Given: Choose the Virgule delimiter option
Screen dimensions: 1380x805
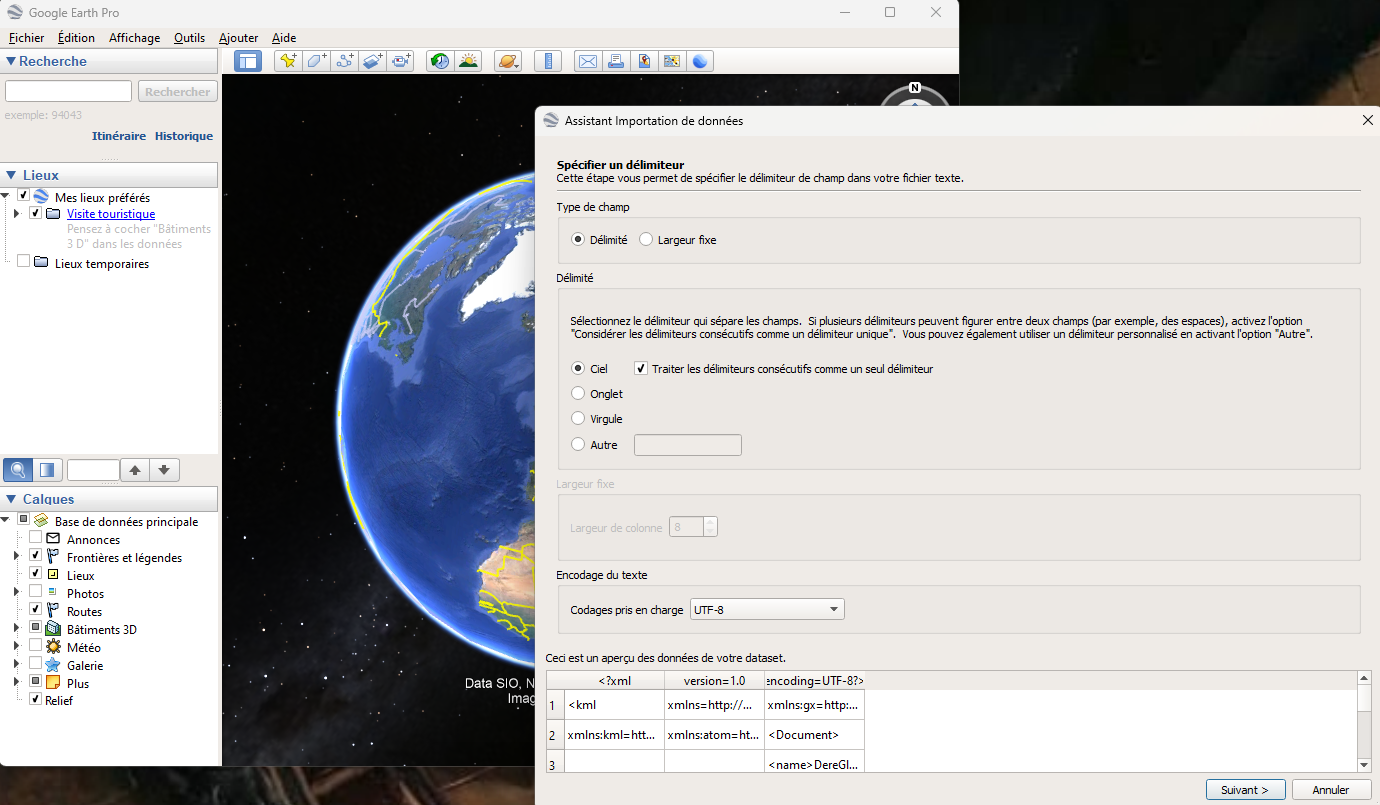Looking at the screenshot, I should pos(578,419).
